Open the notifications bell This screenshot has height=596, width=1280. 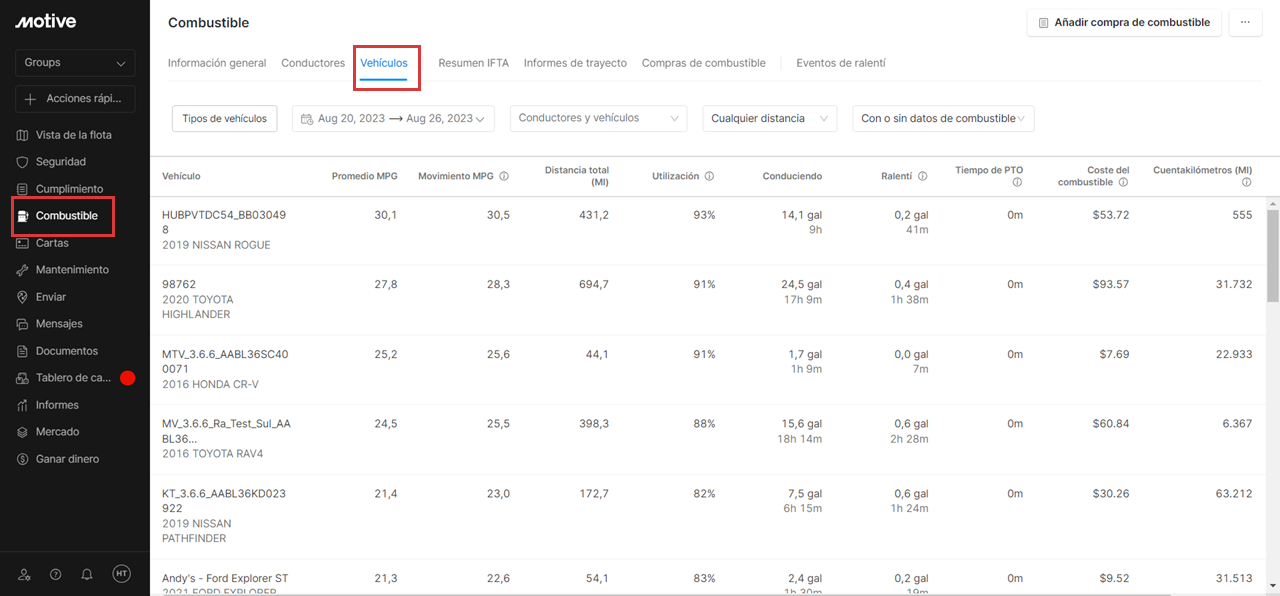click(x=87, y=574)
